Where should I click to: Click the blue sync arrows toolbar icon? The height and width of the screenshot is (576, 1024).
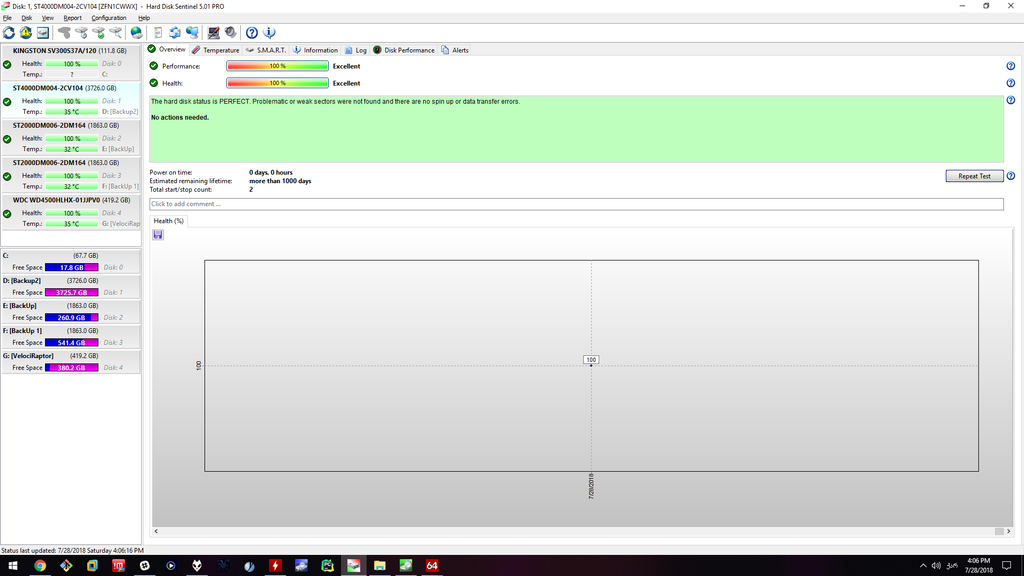175,33
